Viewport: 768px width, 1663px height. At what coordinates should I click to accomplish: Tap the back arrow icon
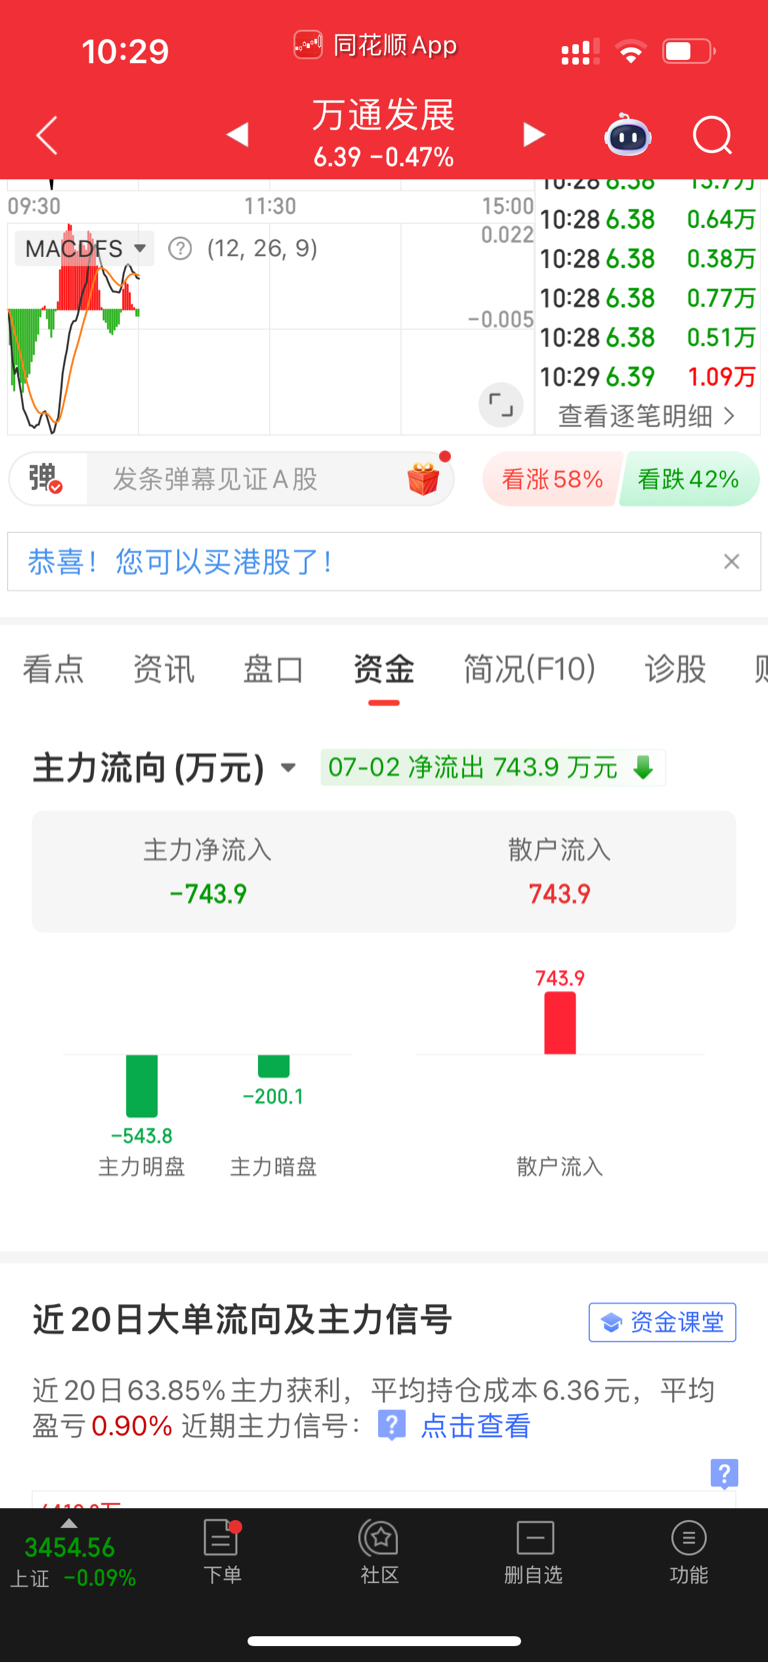click(47, 135)
